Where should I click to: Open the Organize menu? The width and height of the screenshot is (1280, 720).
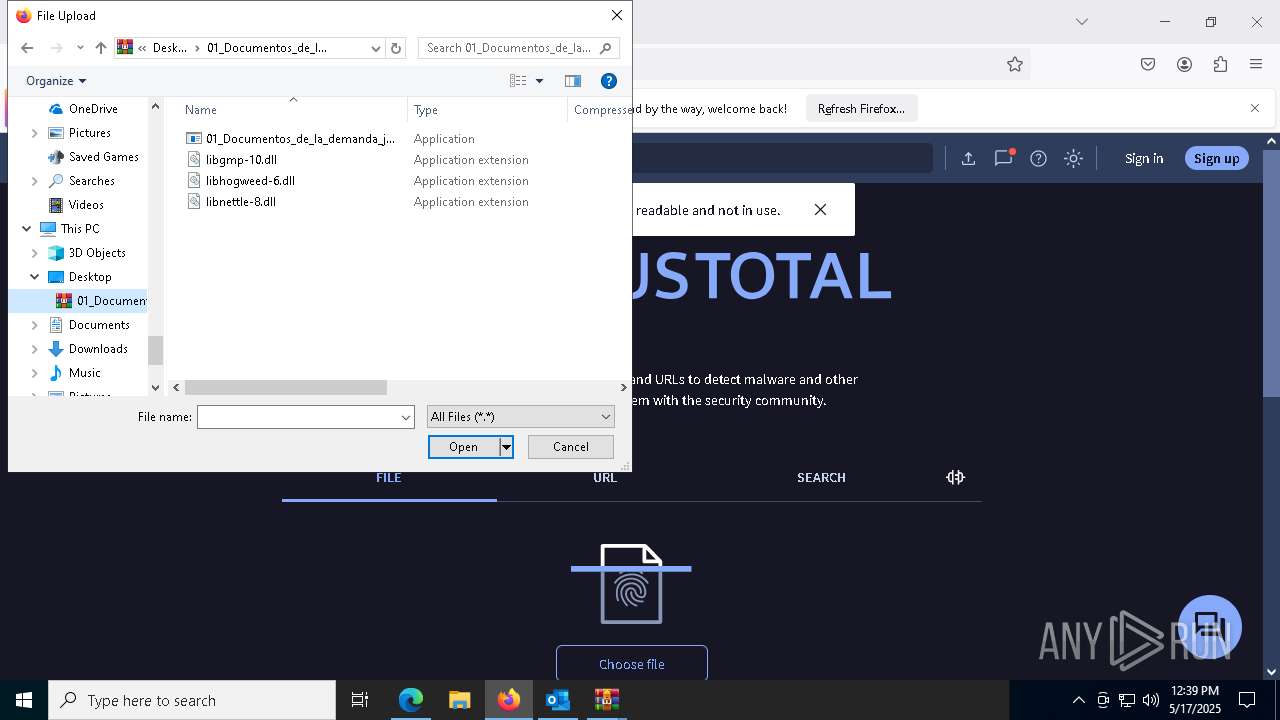click(56, 81)
